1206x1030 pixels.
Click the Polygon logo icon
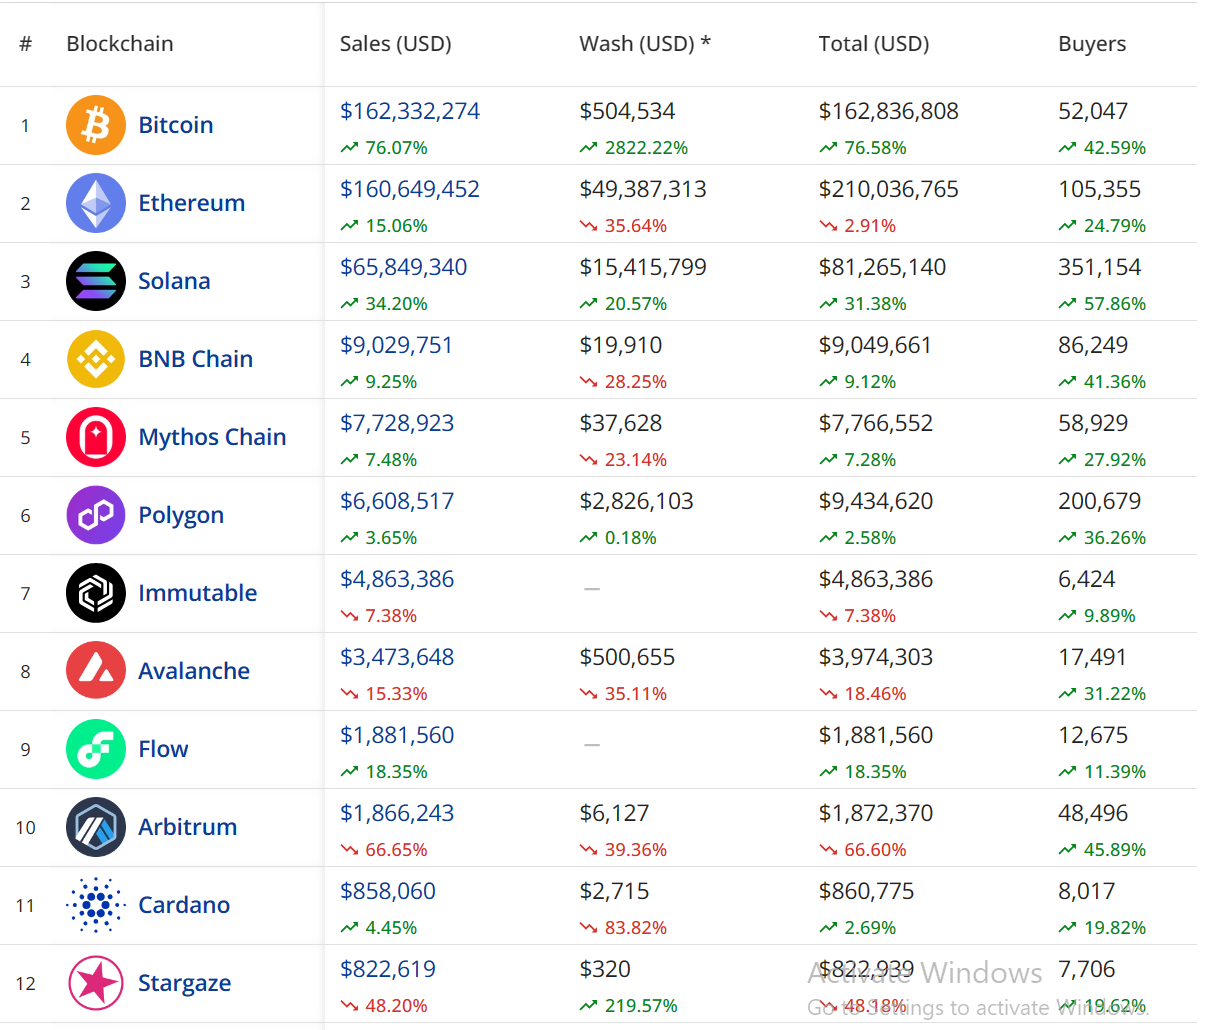coord(96,515)
